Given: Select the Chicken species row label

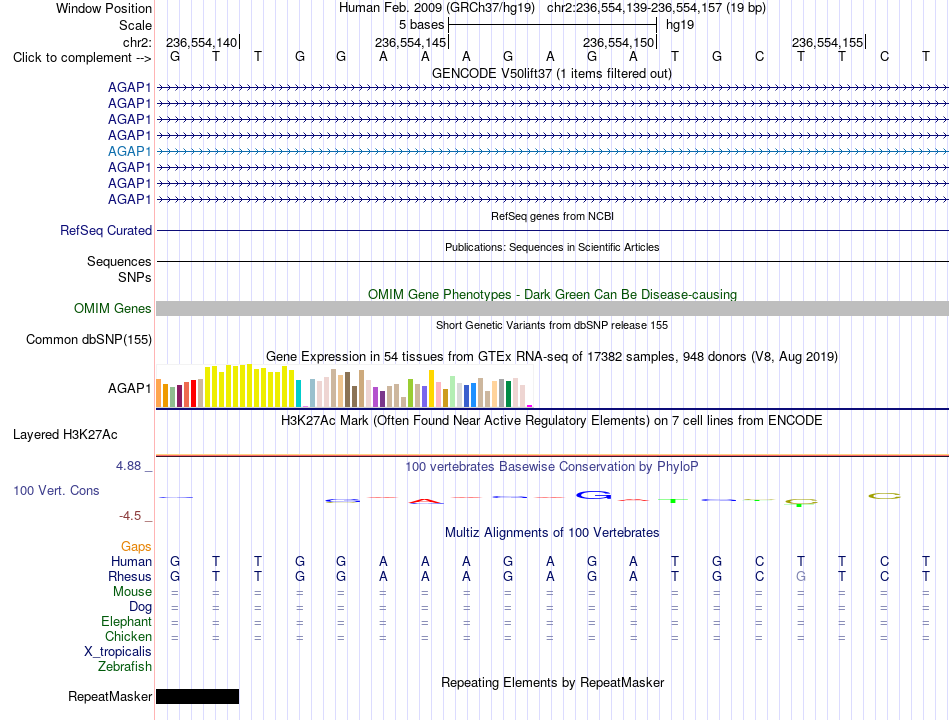Looking at the screenshot, I should (x=128, y=636).
